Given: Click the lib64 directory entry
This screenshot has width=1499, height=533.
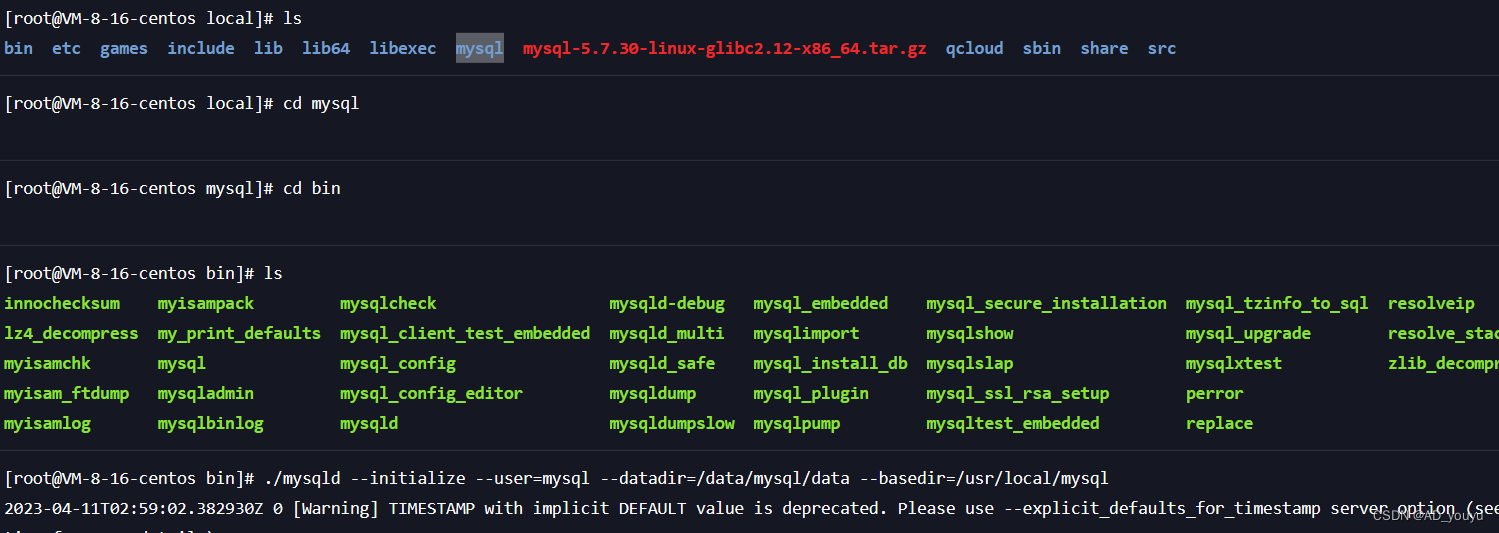Looking at the screenshot, I should point(326,48).
